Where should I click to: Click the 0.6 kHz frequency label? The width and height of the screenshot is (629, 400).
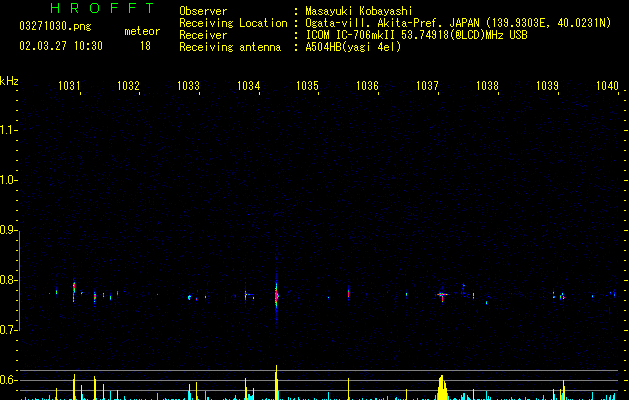pos(8,380)
